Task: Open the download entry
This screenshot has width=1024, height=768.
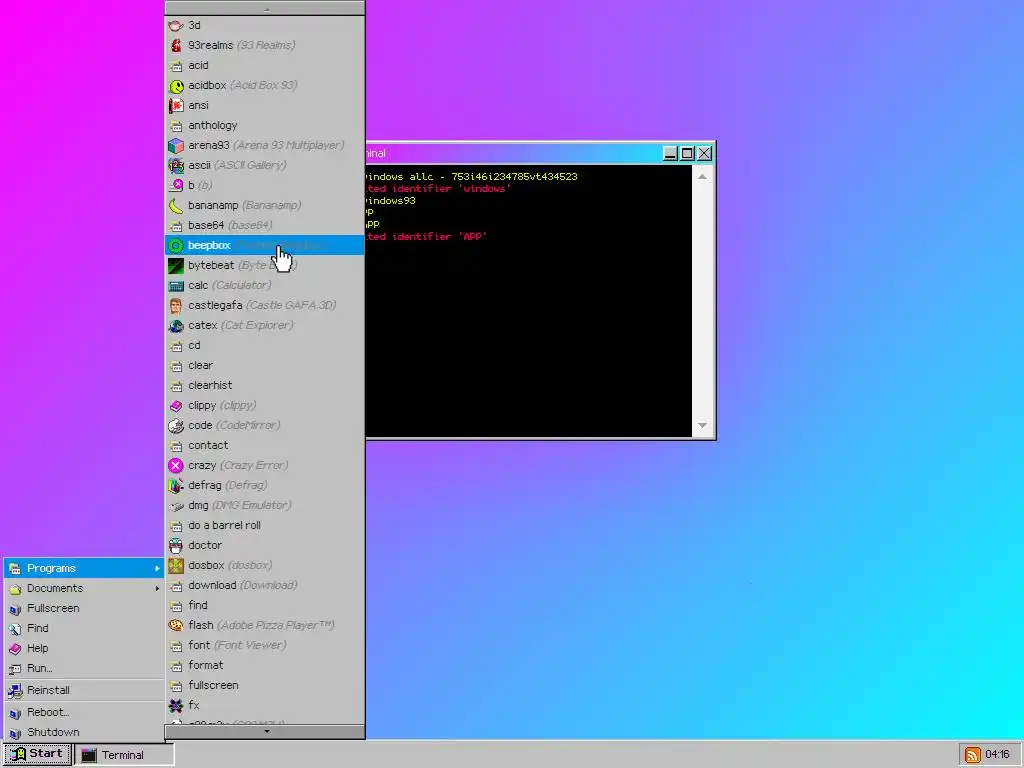Action: point(265,585)
